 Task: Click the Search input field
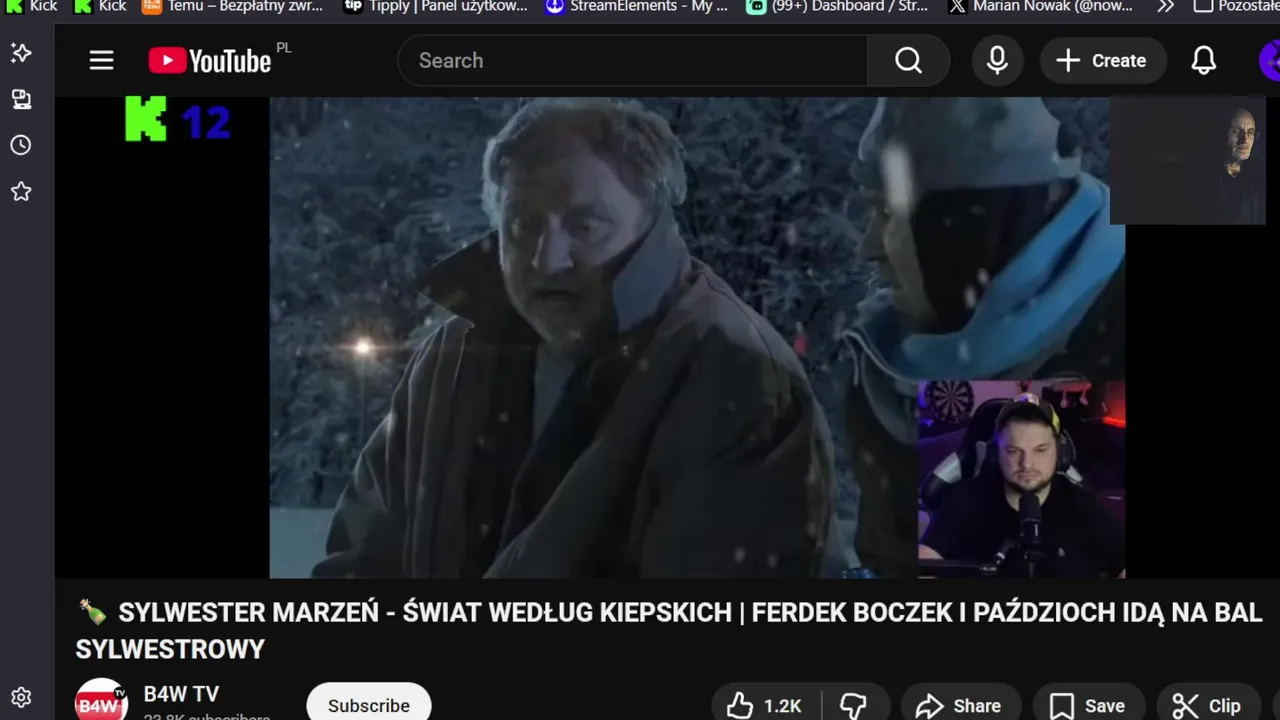[x=632, y=61]
